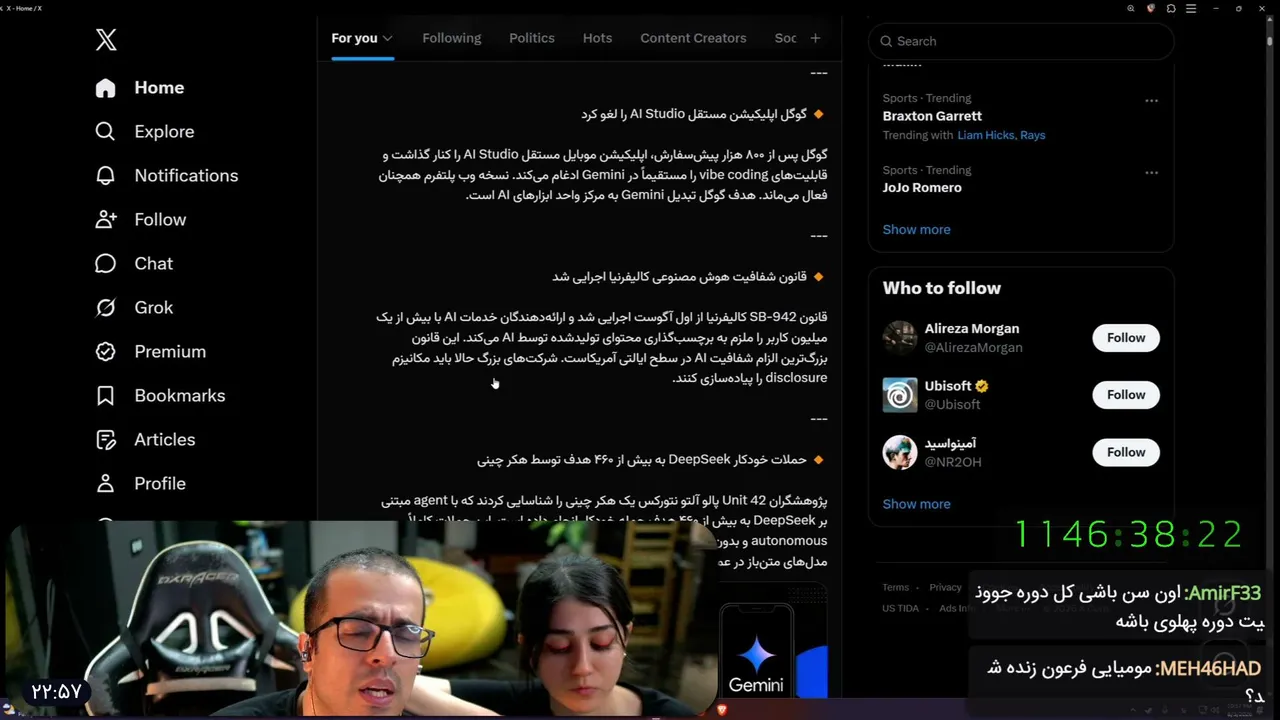Click the Grok icon in the sidebar
The image size is (1280, 720).
point(105,308)
